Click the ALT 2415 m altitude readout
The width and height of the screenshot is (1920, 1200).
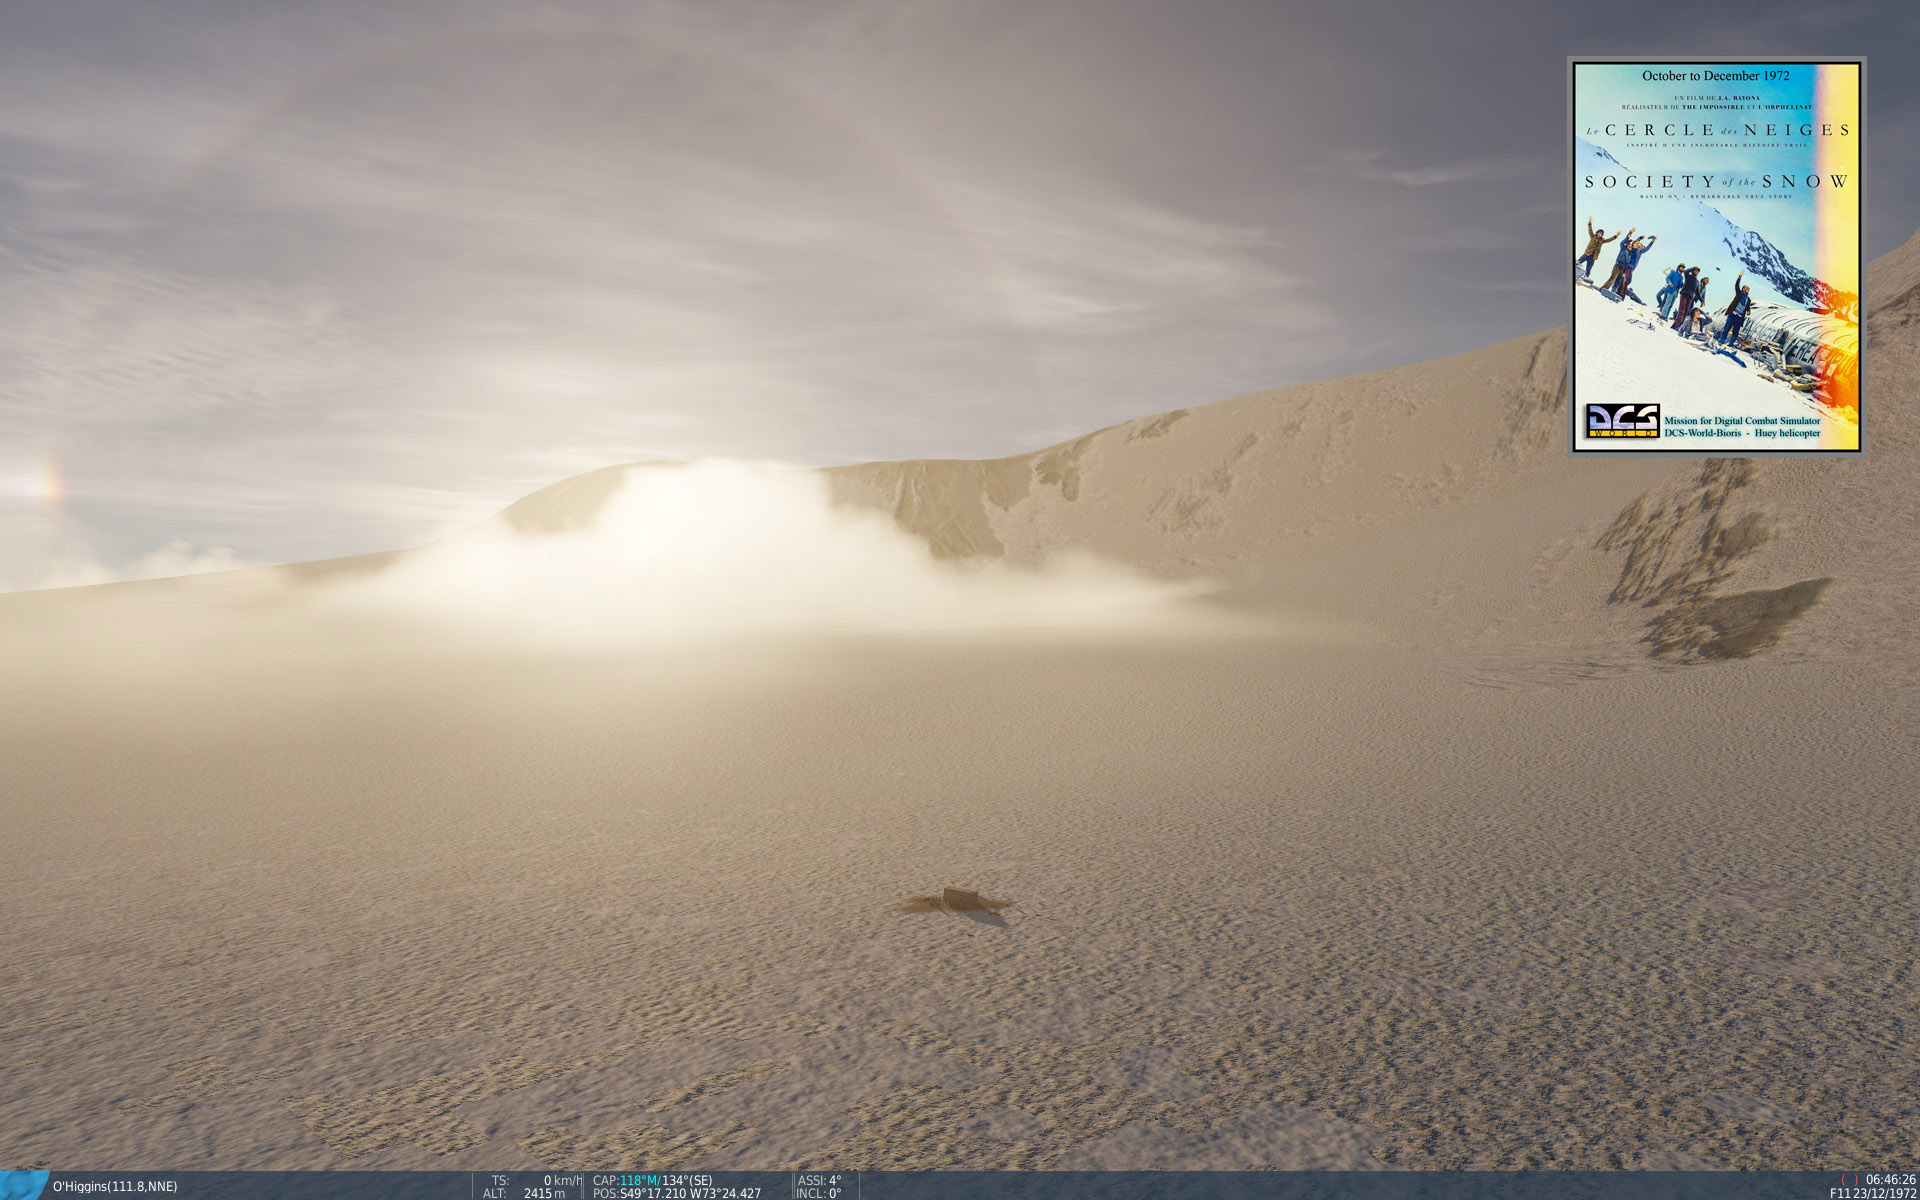(x=544, y=1194)
